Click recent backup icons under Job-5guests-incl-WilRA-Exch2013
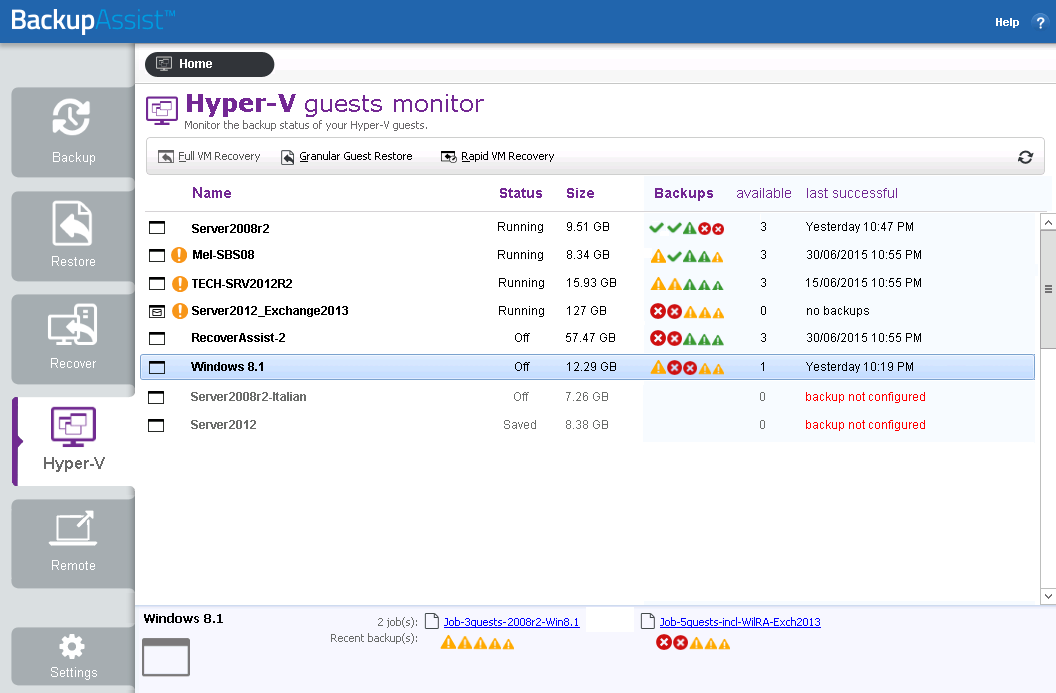 click(x=693, y=643)
